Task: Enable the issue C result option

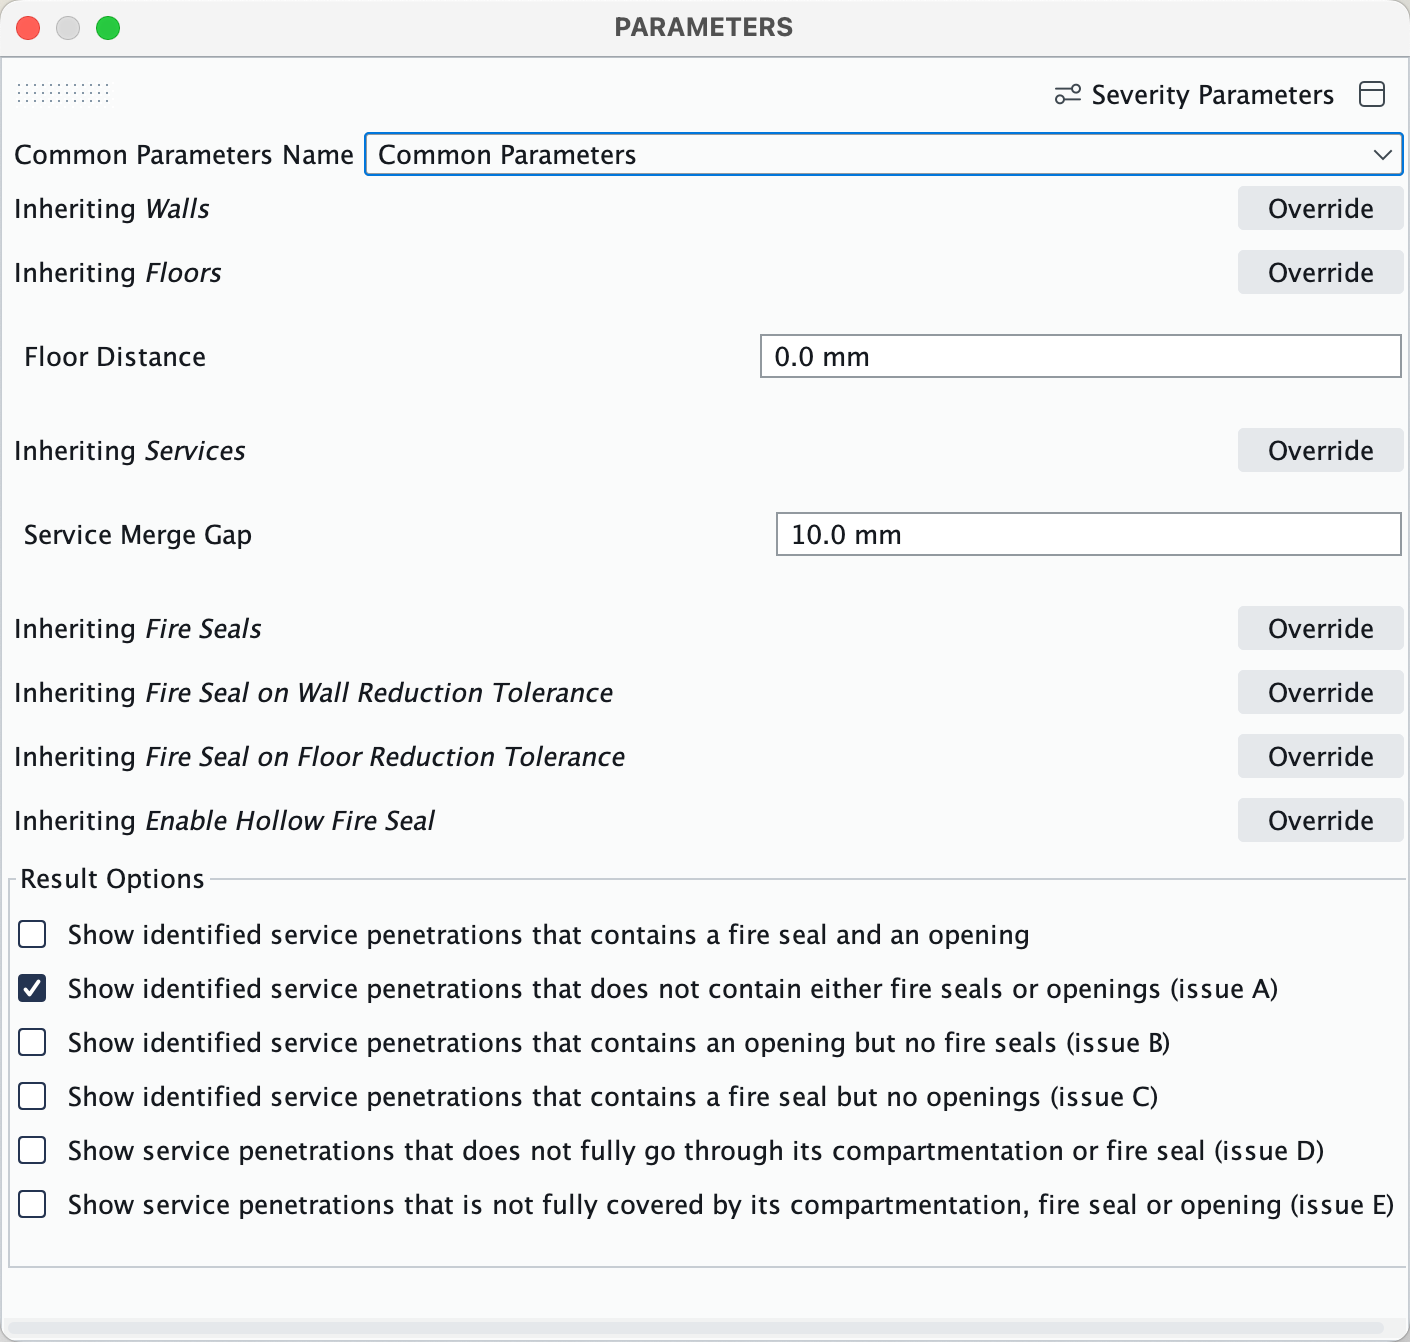Action: click(33, 1097)
